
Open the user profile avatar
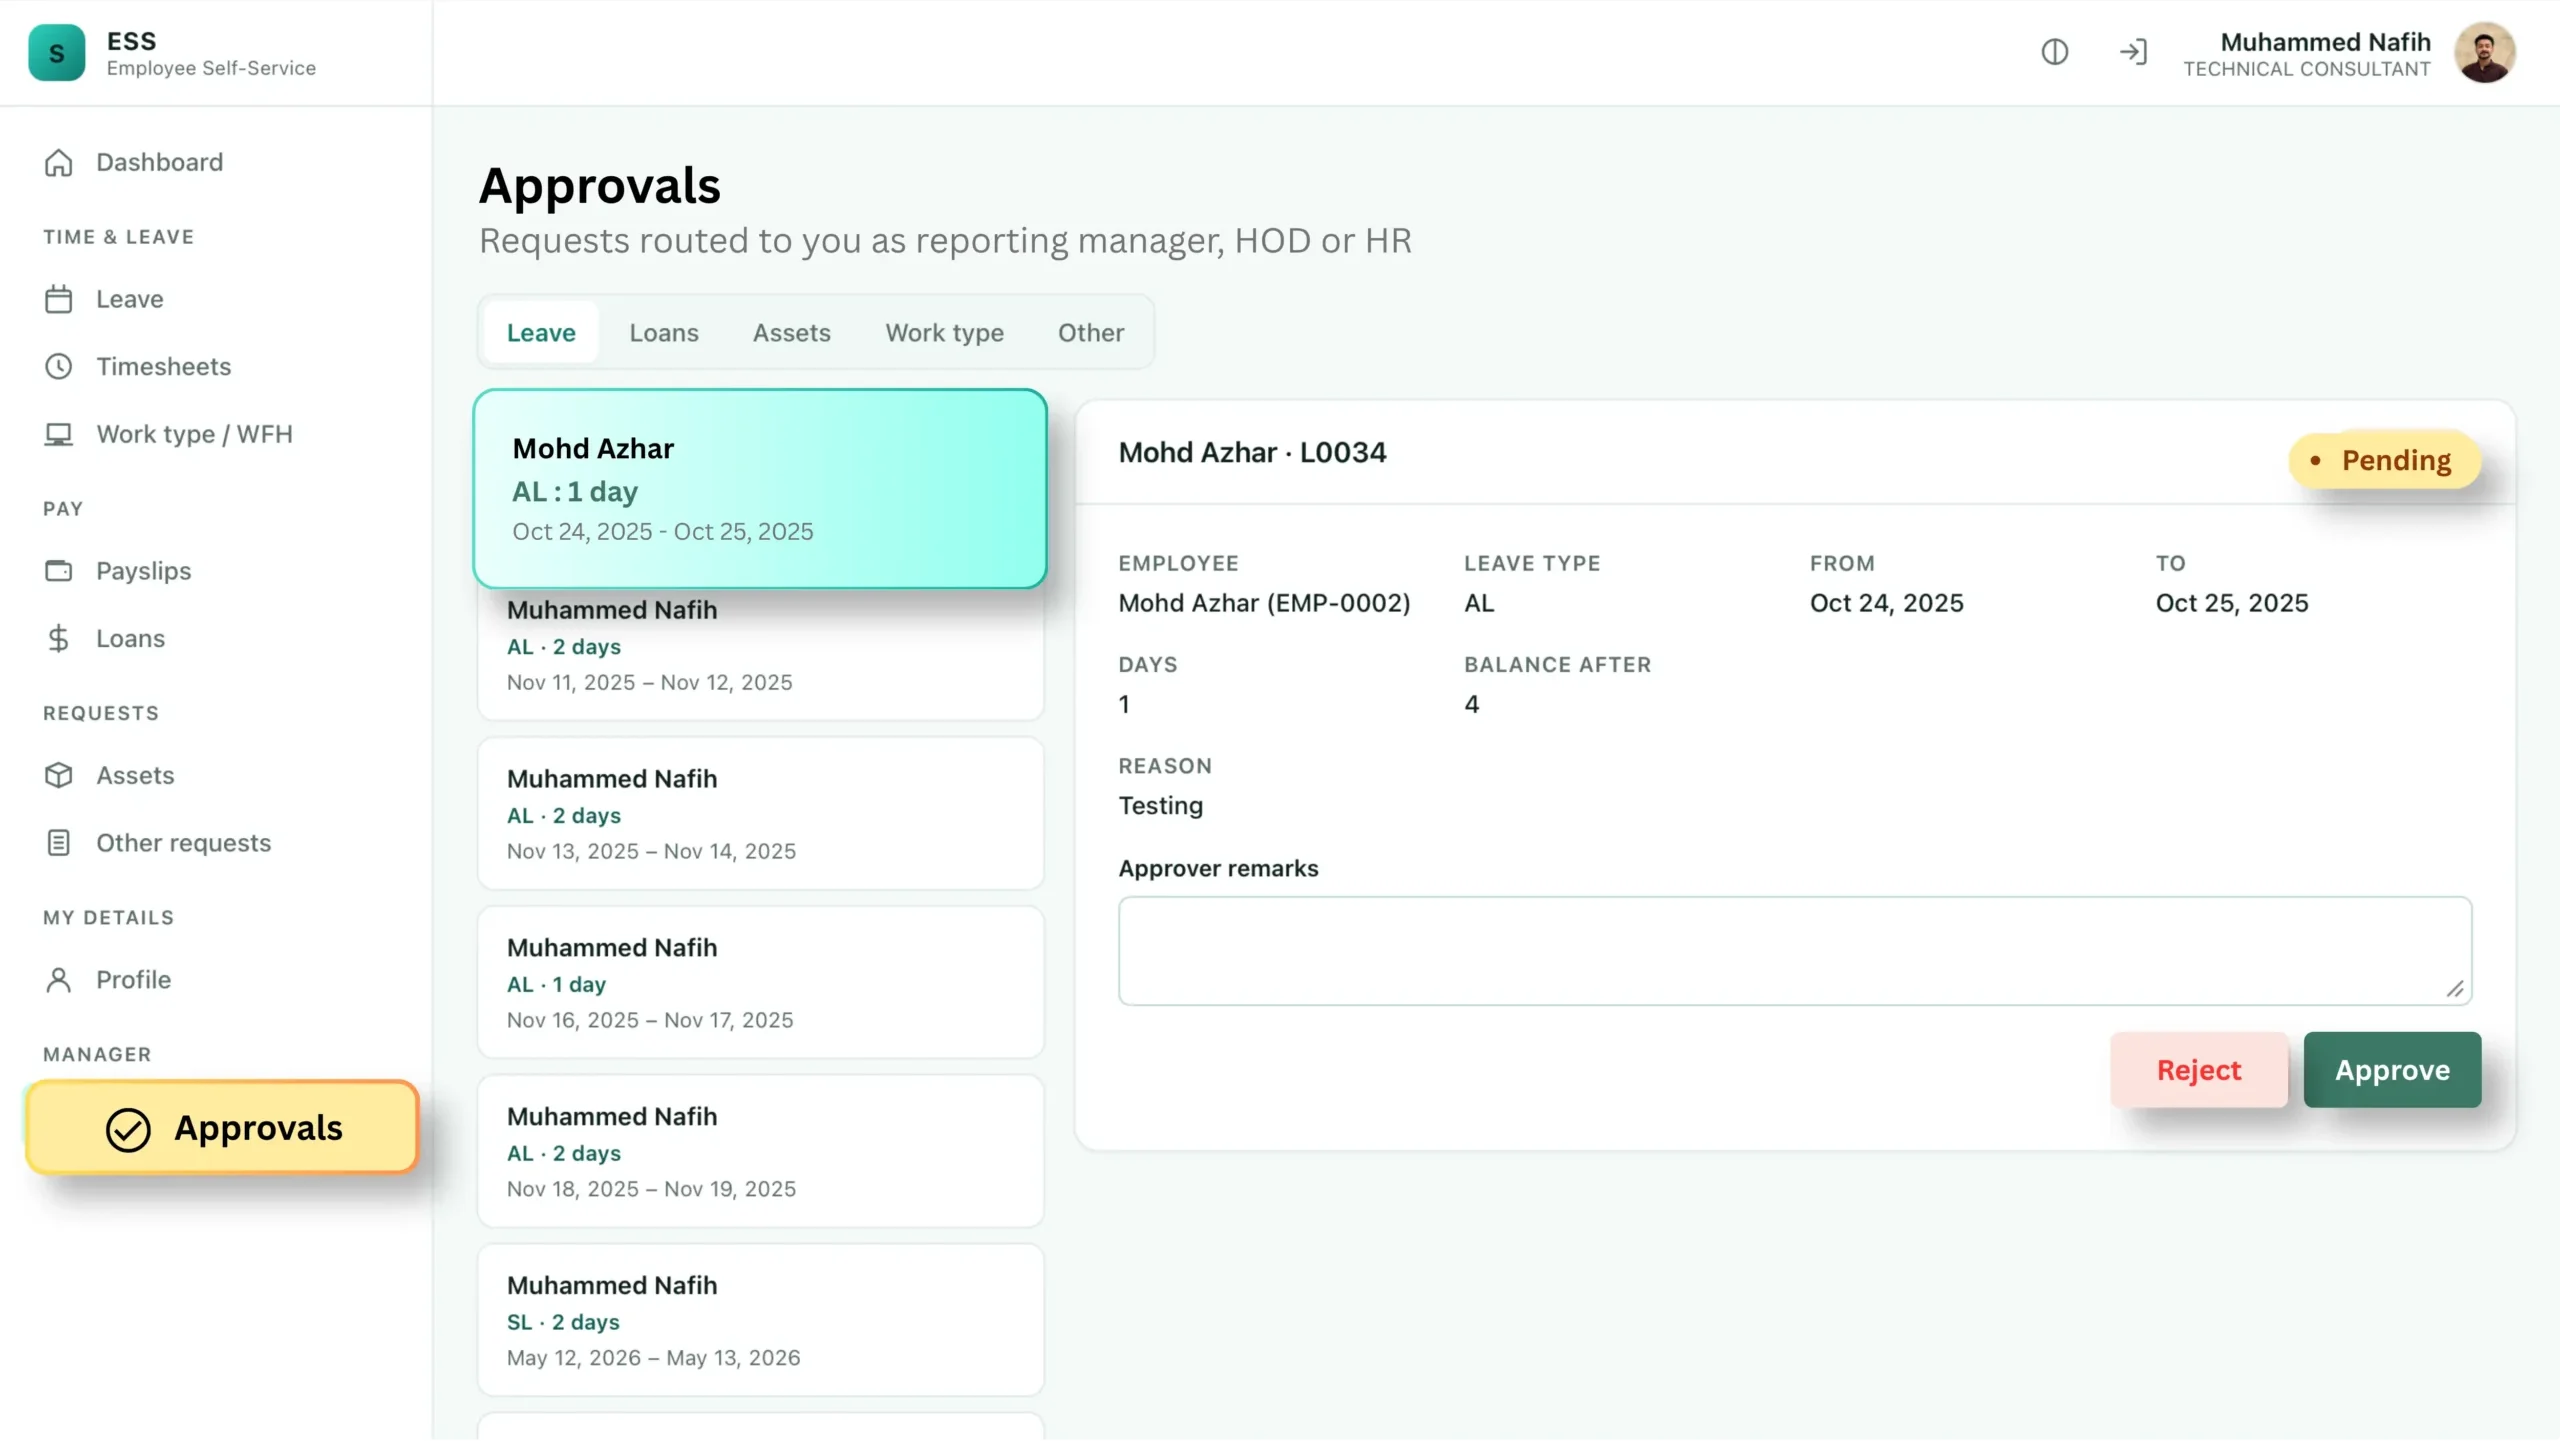[2484, 53]
